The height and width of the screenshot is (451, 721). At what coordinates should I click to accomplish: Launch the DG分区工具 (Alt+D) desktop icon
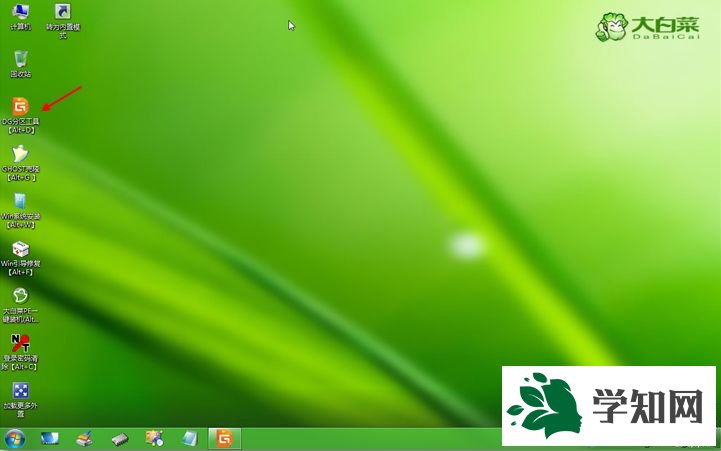click(20, 115)
